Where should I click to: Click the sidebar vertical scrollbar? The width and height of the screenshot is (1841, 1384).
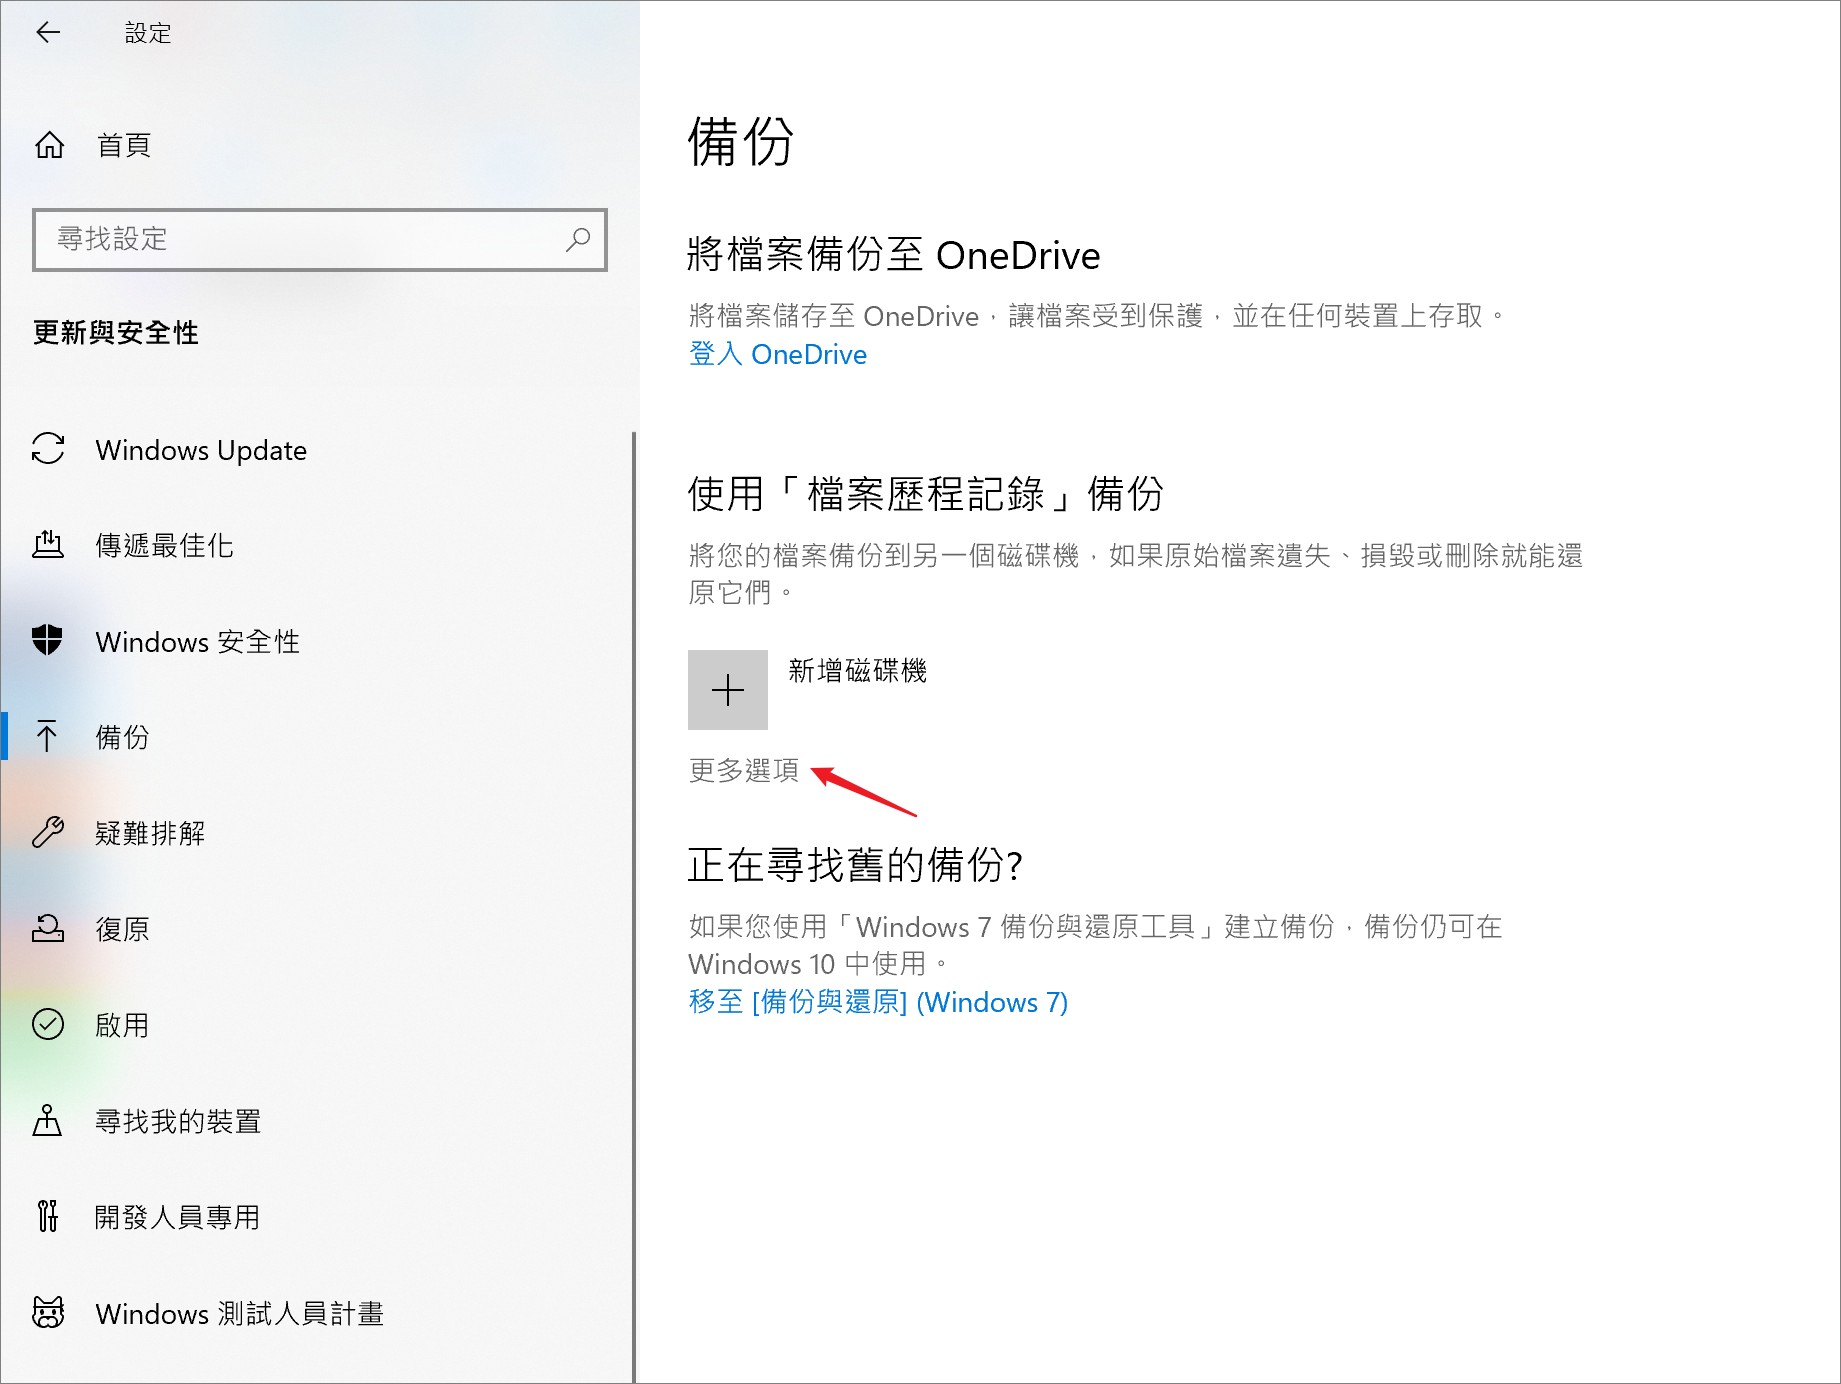pos(634,900)
